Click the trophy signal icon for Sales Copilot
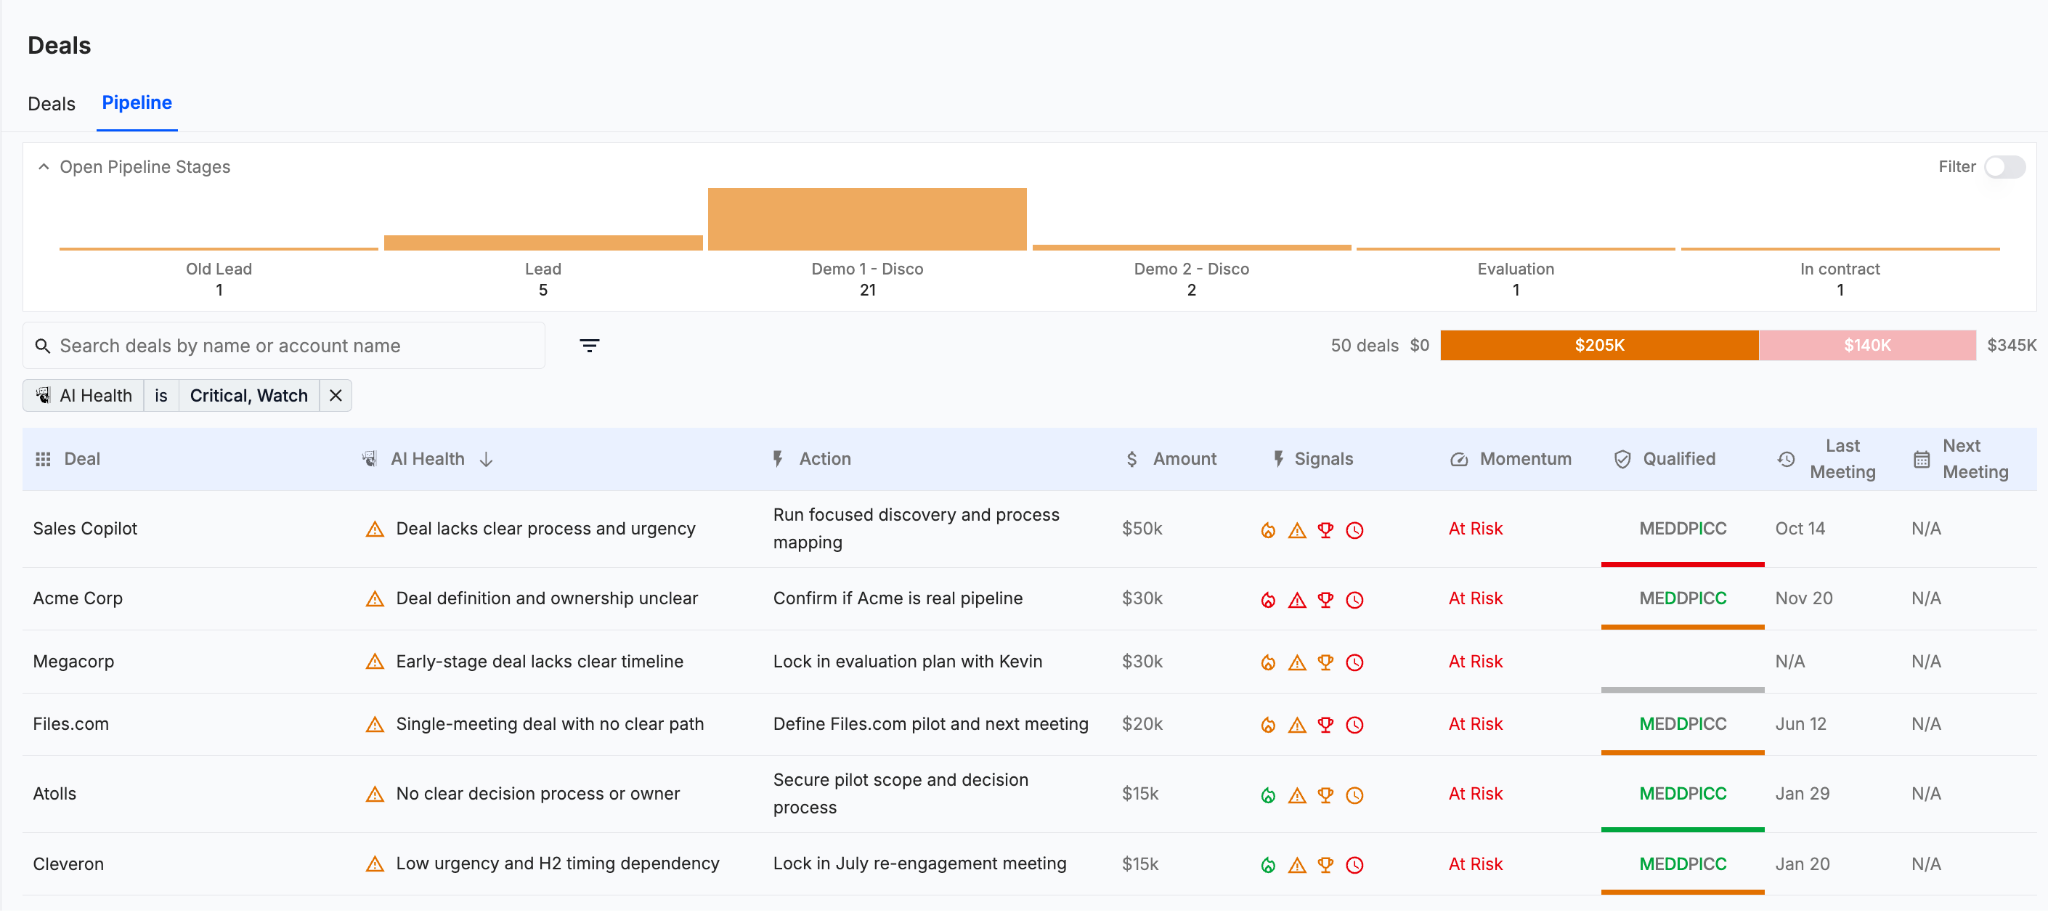Viewport: 2048px width, 911px height. click(x=1326, y=530)
